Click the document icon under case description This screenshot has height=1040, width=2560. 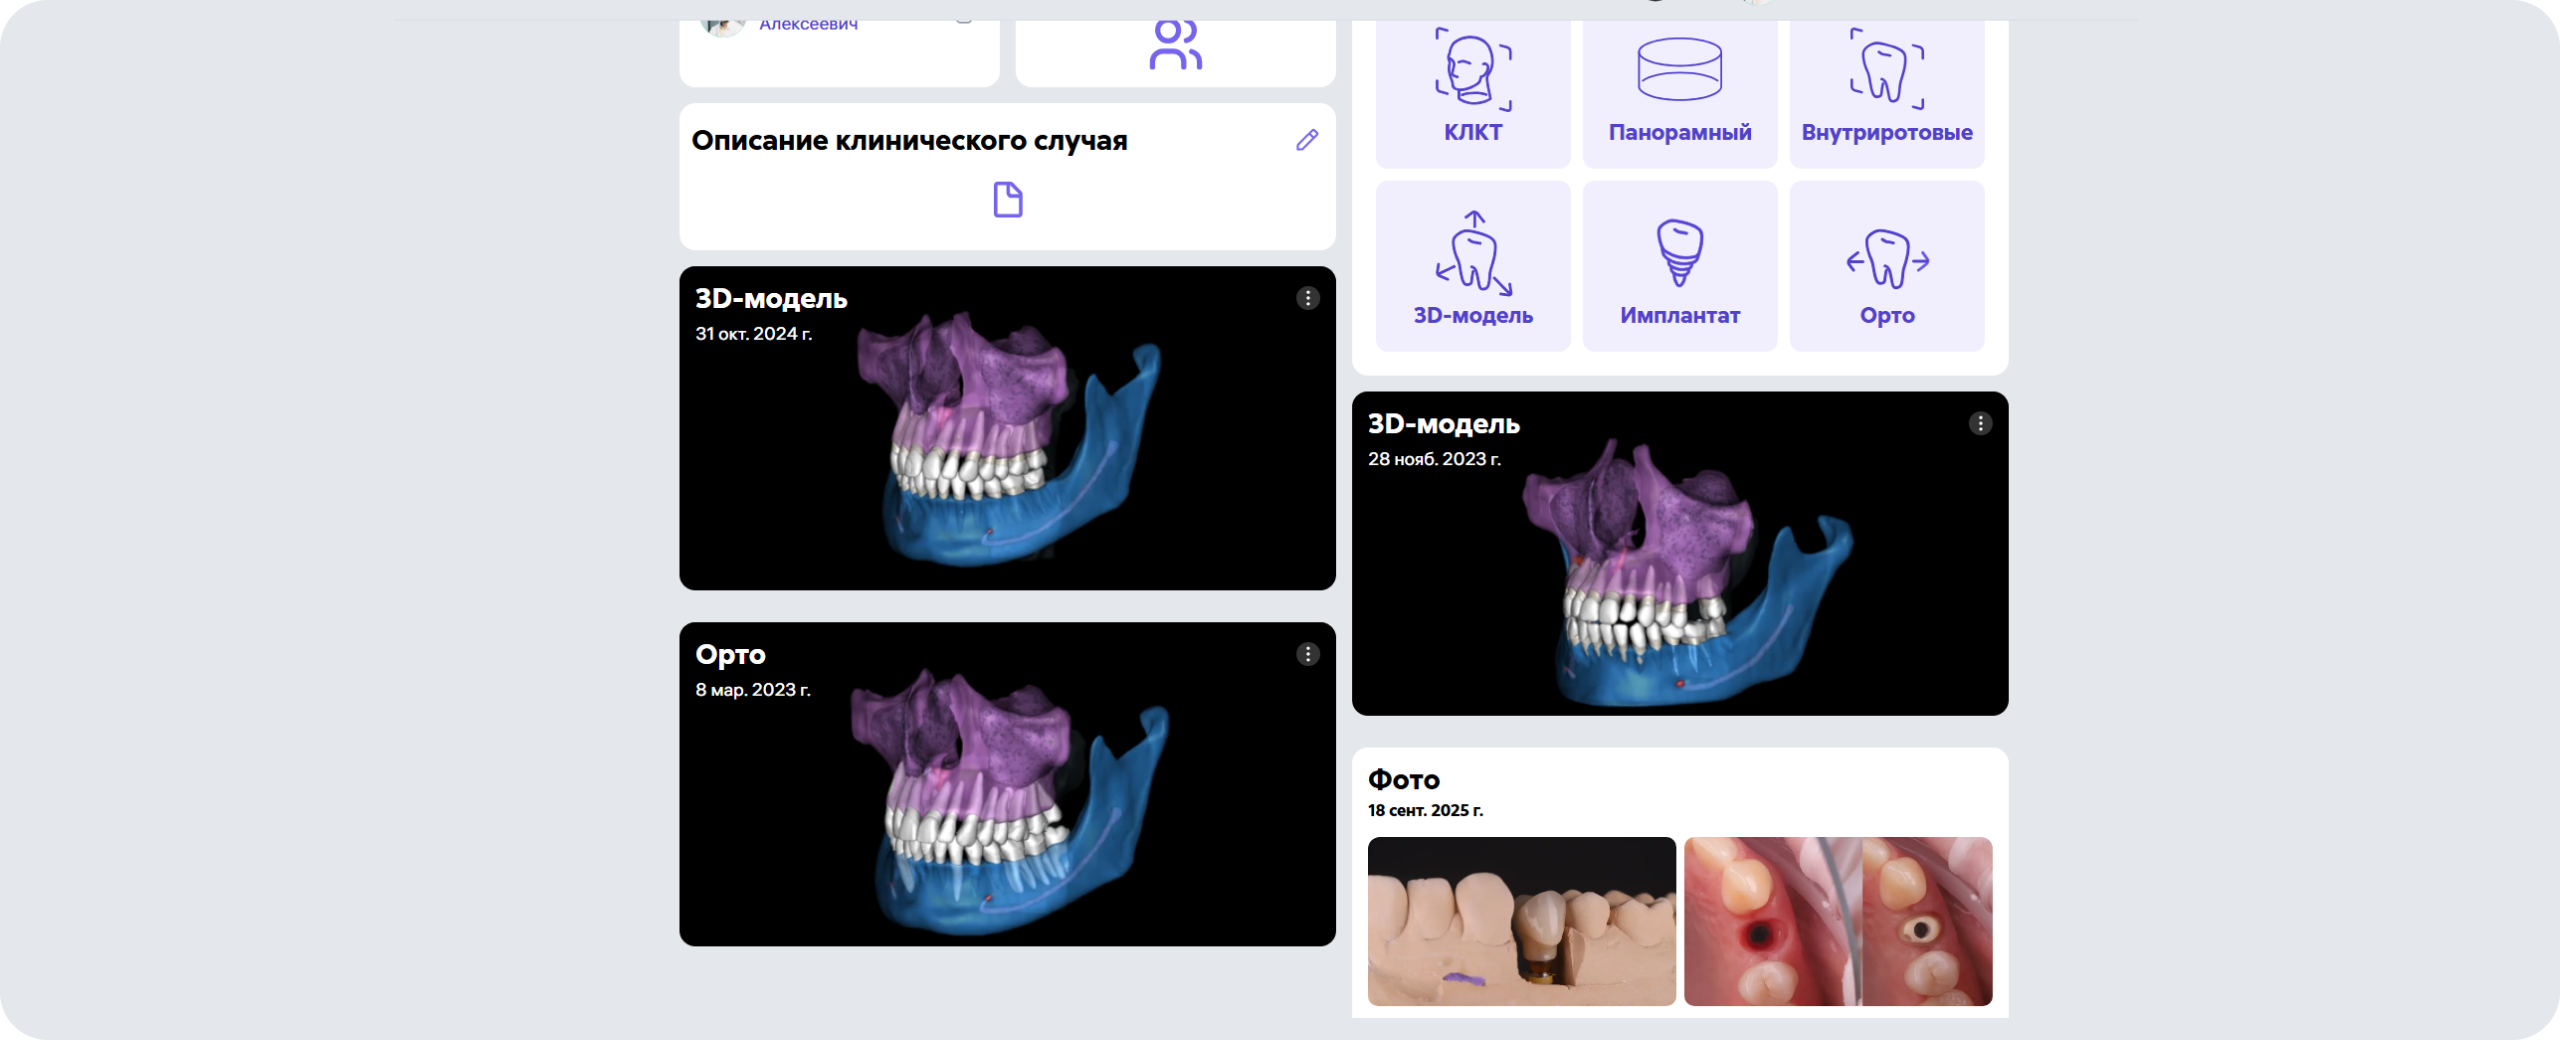coord(1007,200)
